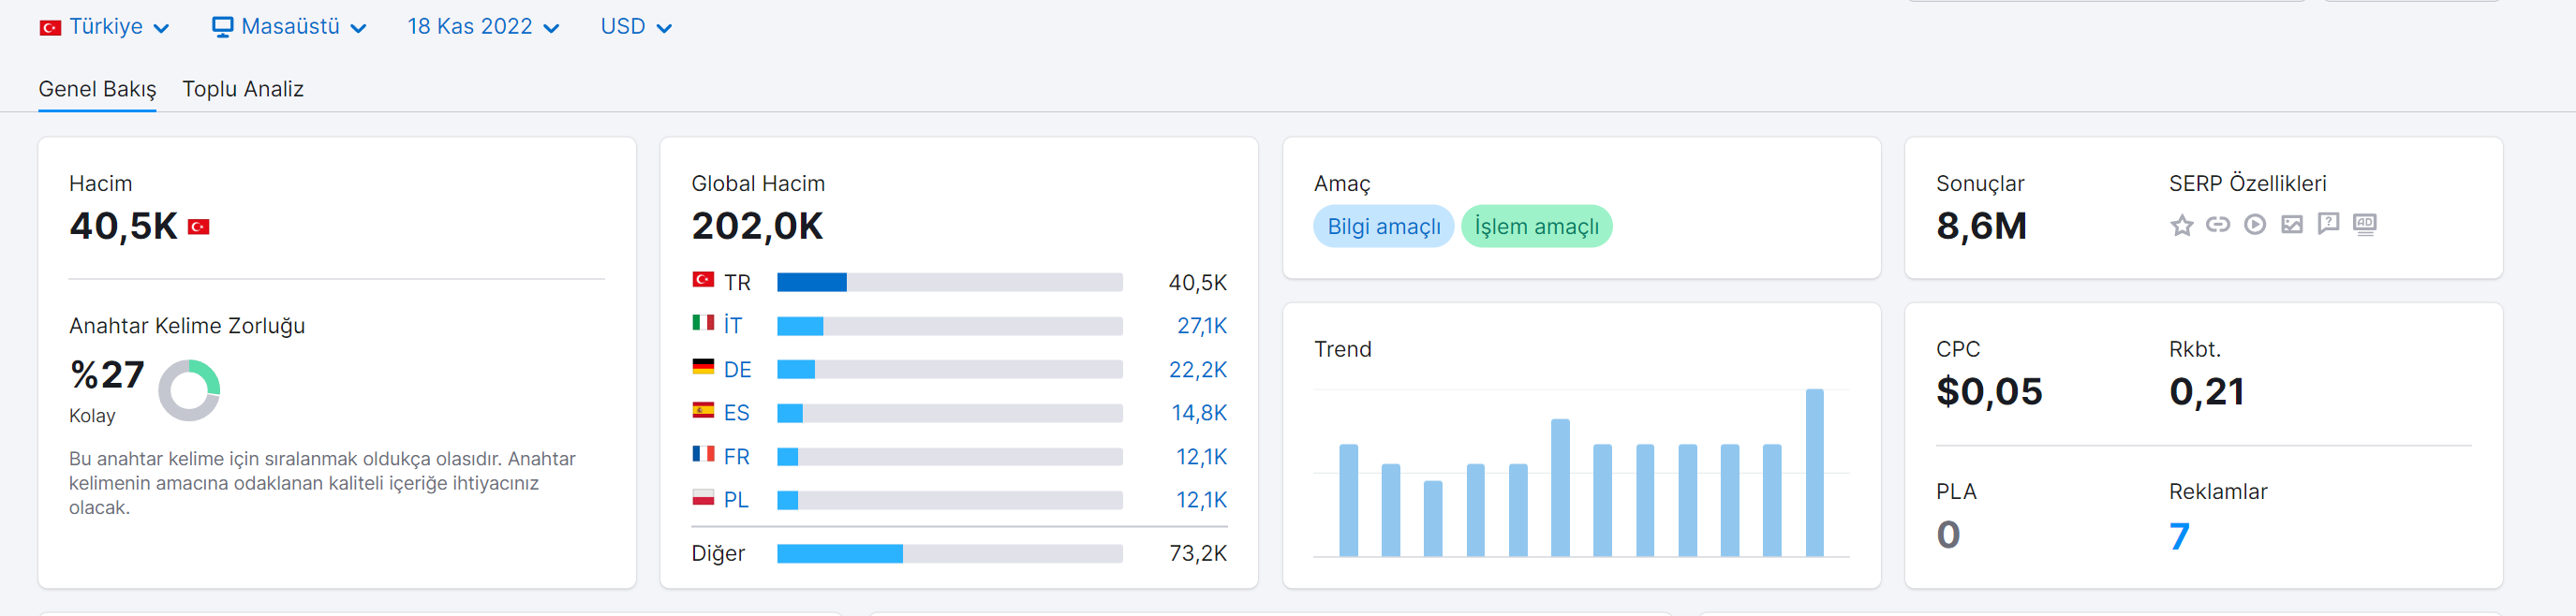The image size is (2576, 616).
Task: Click the Italy flag in Global Hacim
Action: click(x=703, y=323)
